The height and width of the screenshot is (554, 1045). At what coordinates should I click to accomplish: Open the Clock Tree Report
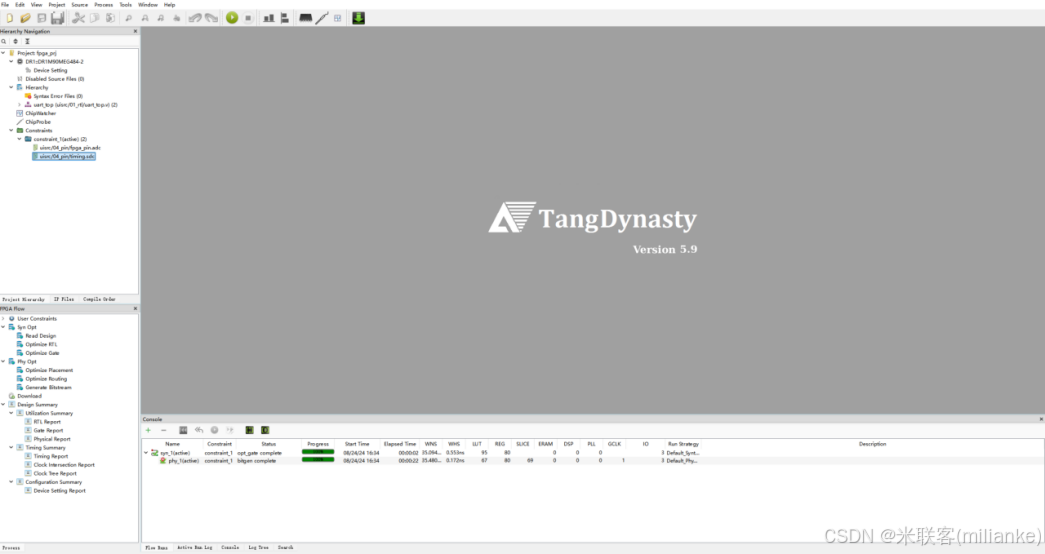(x=55, y=473)
